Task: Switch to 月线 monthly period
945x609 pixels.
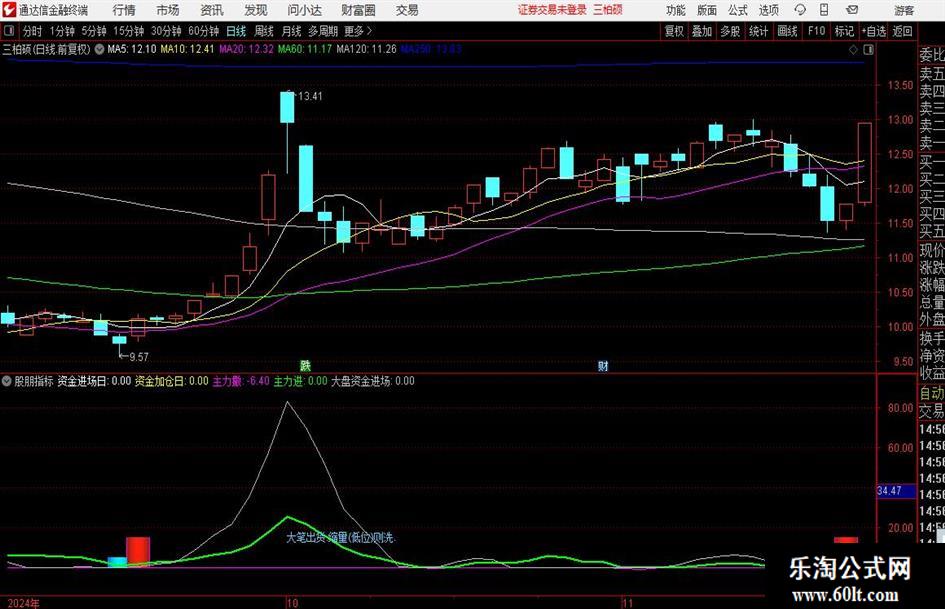Action: tap(291, 31)
